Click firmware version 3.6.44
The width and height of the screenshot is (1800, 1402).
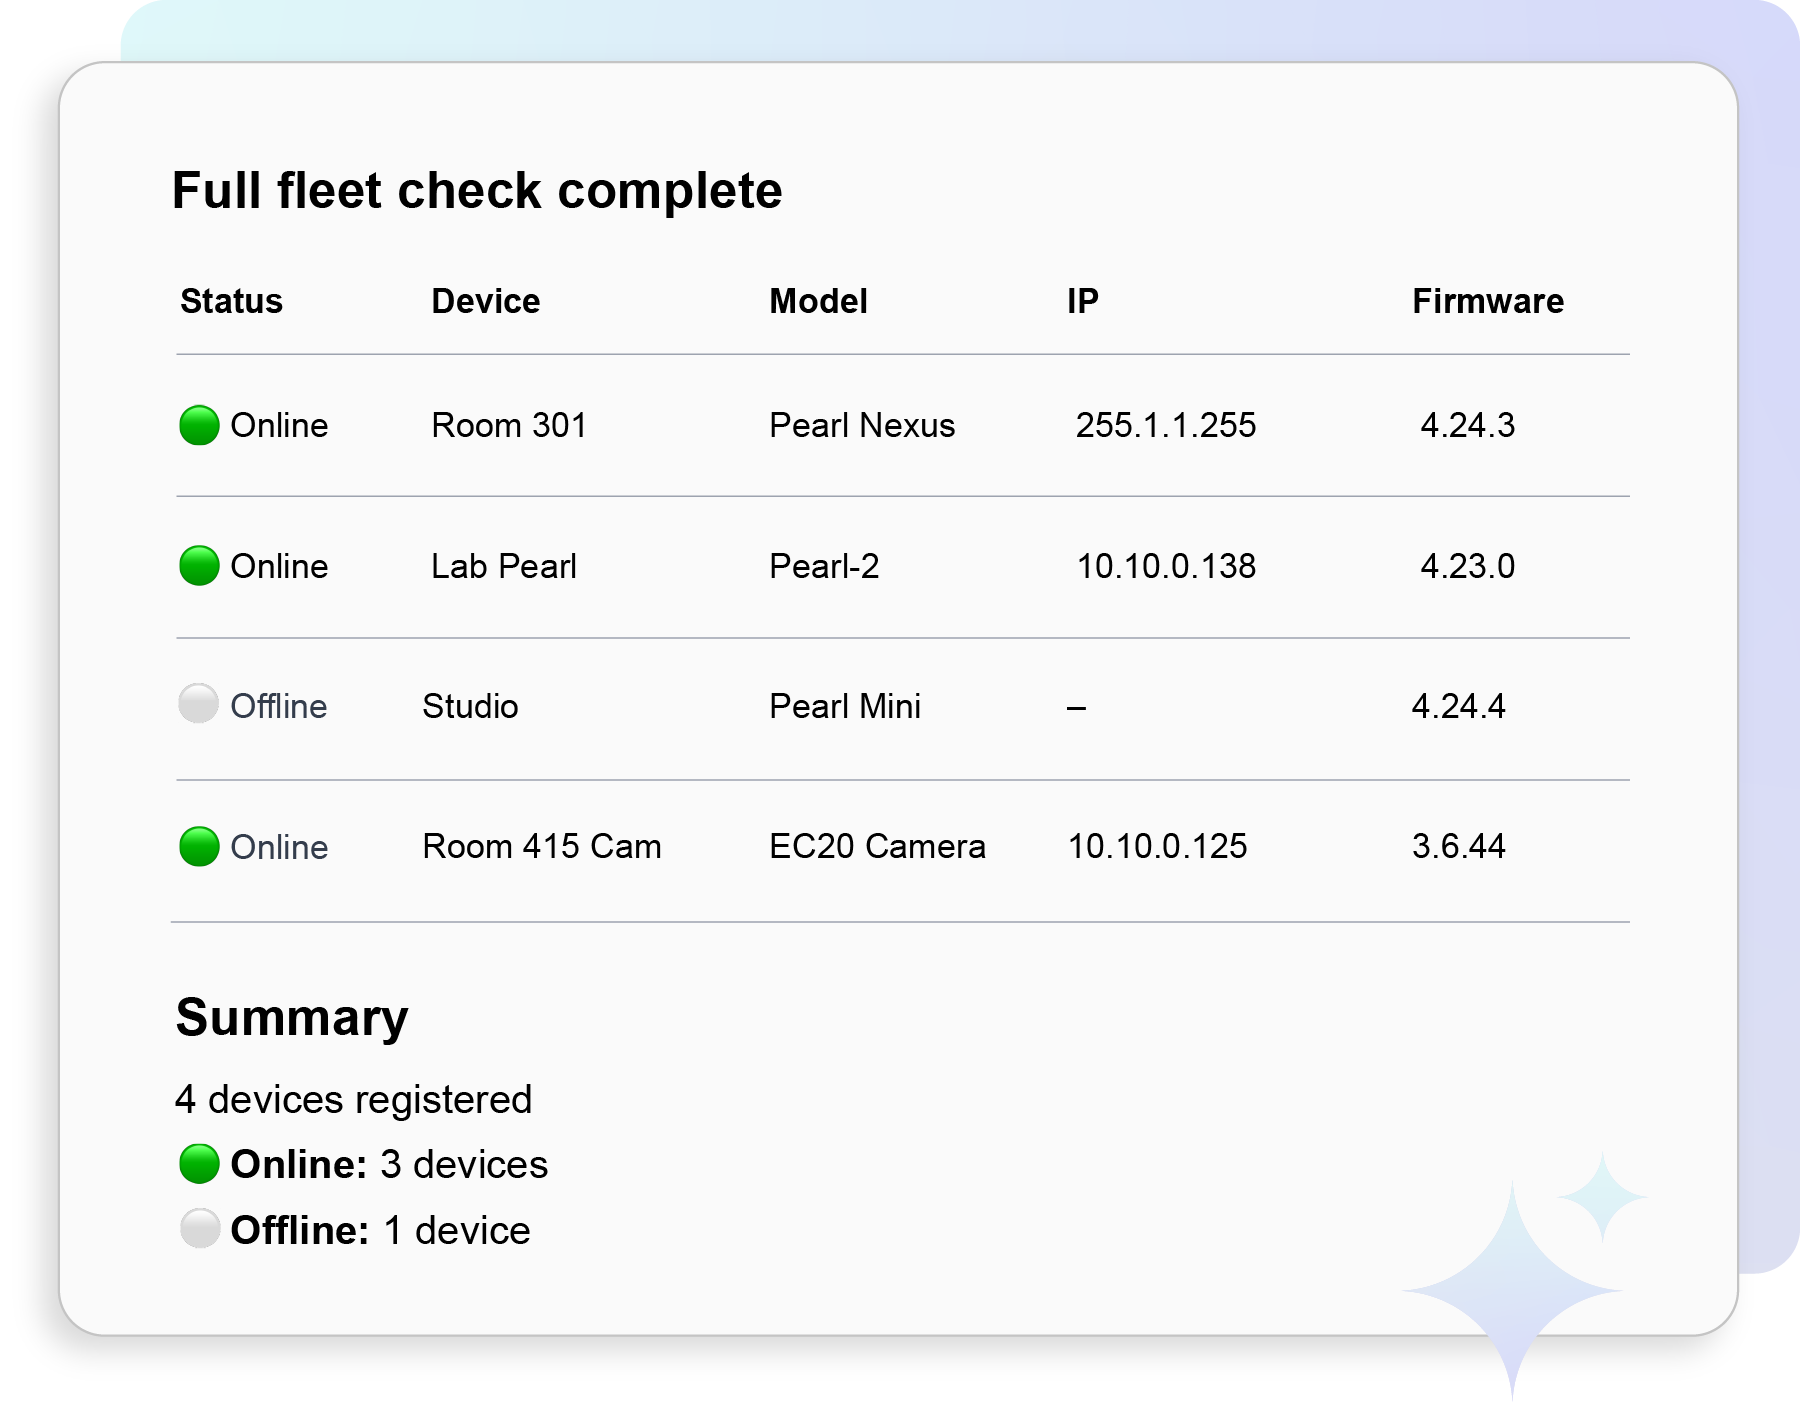point(1459,846)
